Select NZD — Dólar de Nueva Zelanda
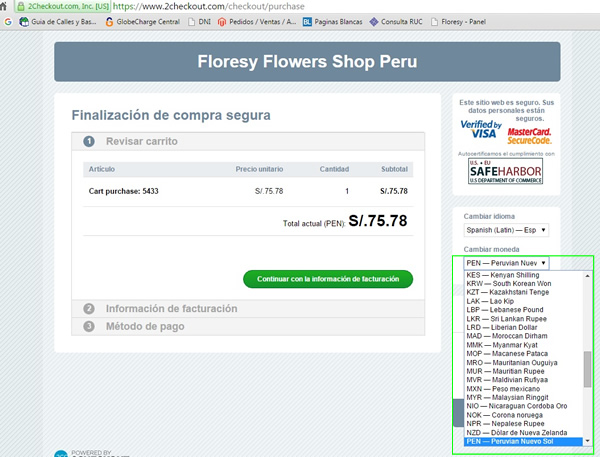600x457 pixels. (523, 433)
